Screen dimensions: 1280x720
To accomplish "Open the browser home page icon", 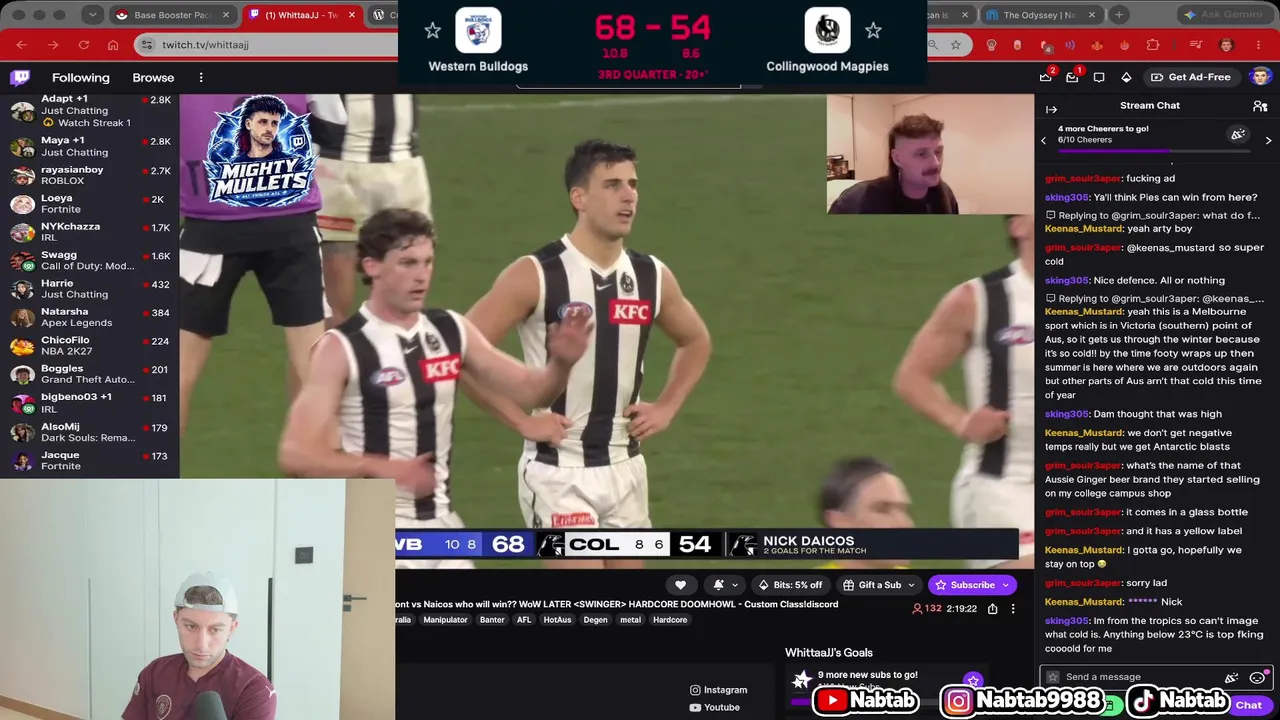I will [x=113, y=45].
